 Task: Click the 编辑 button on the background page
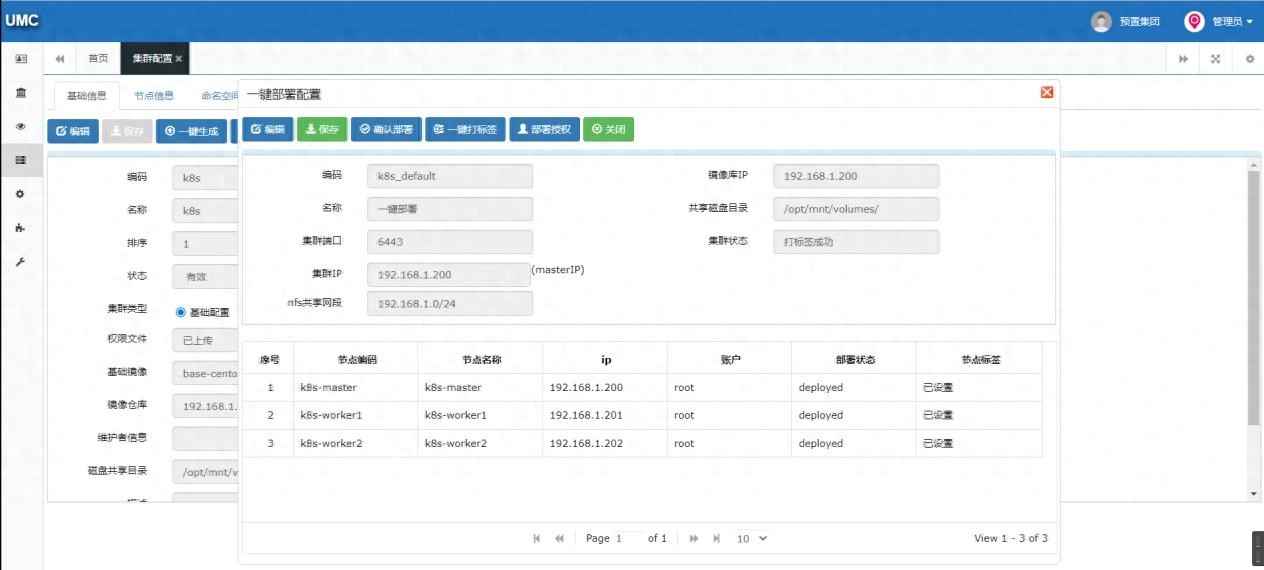[x=73, y=131]
